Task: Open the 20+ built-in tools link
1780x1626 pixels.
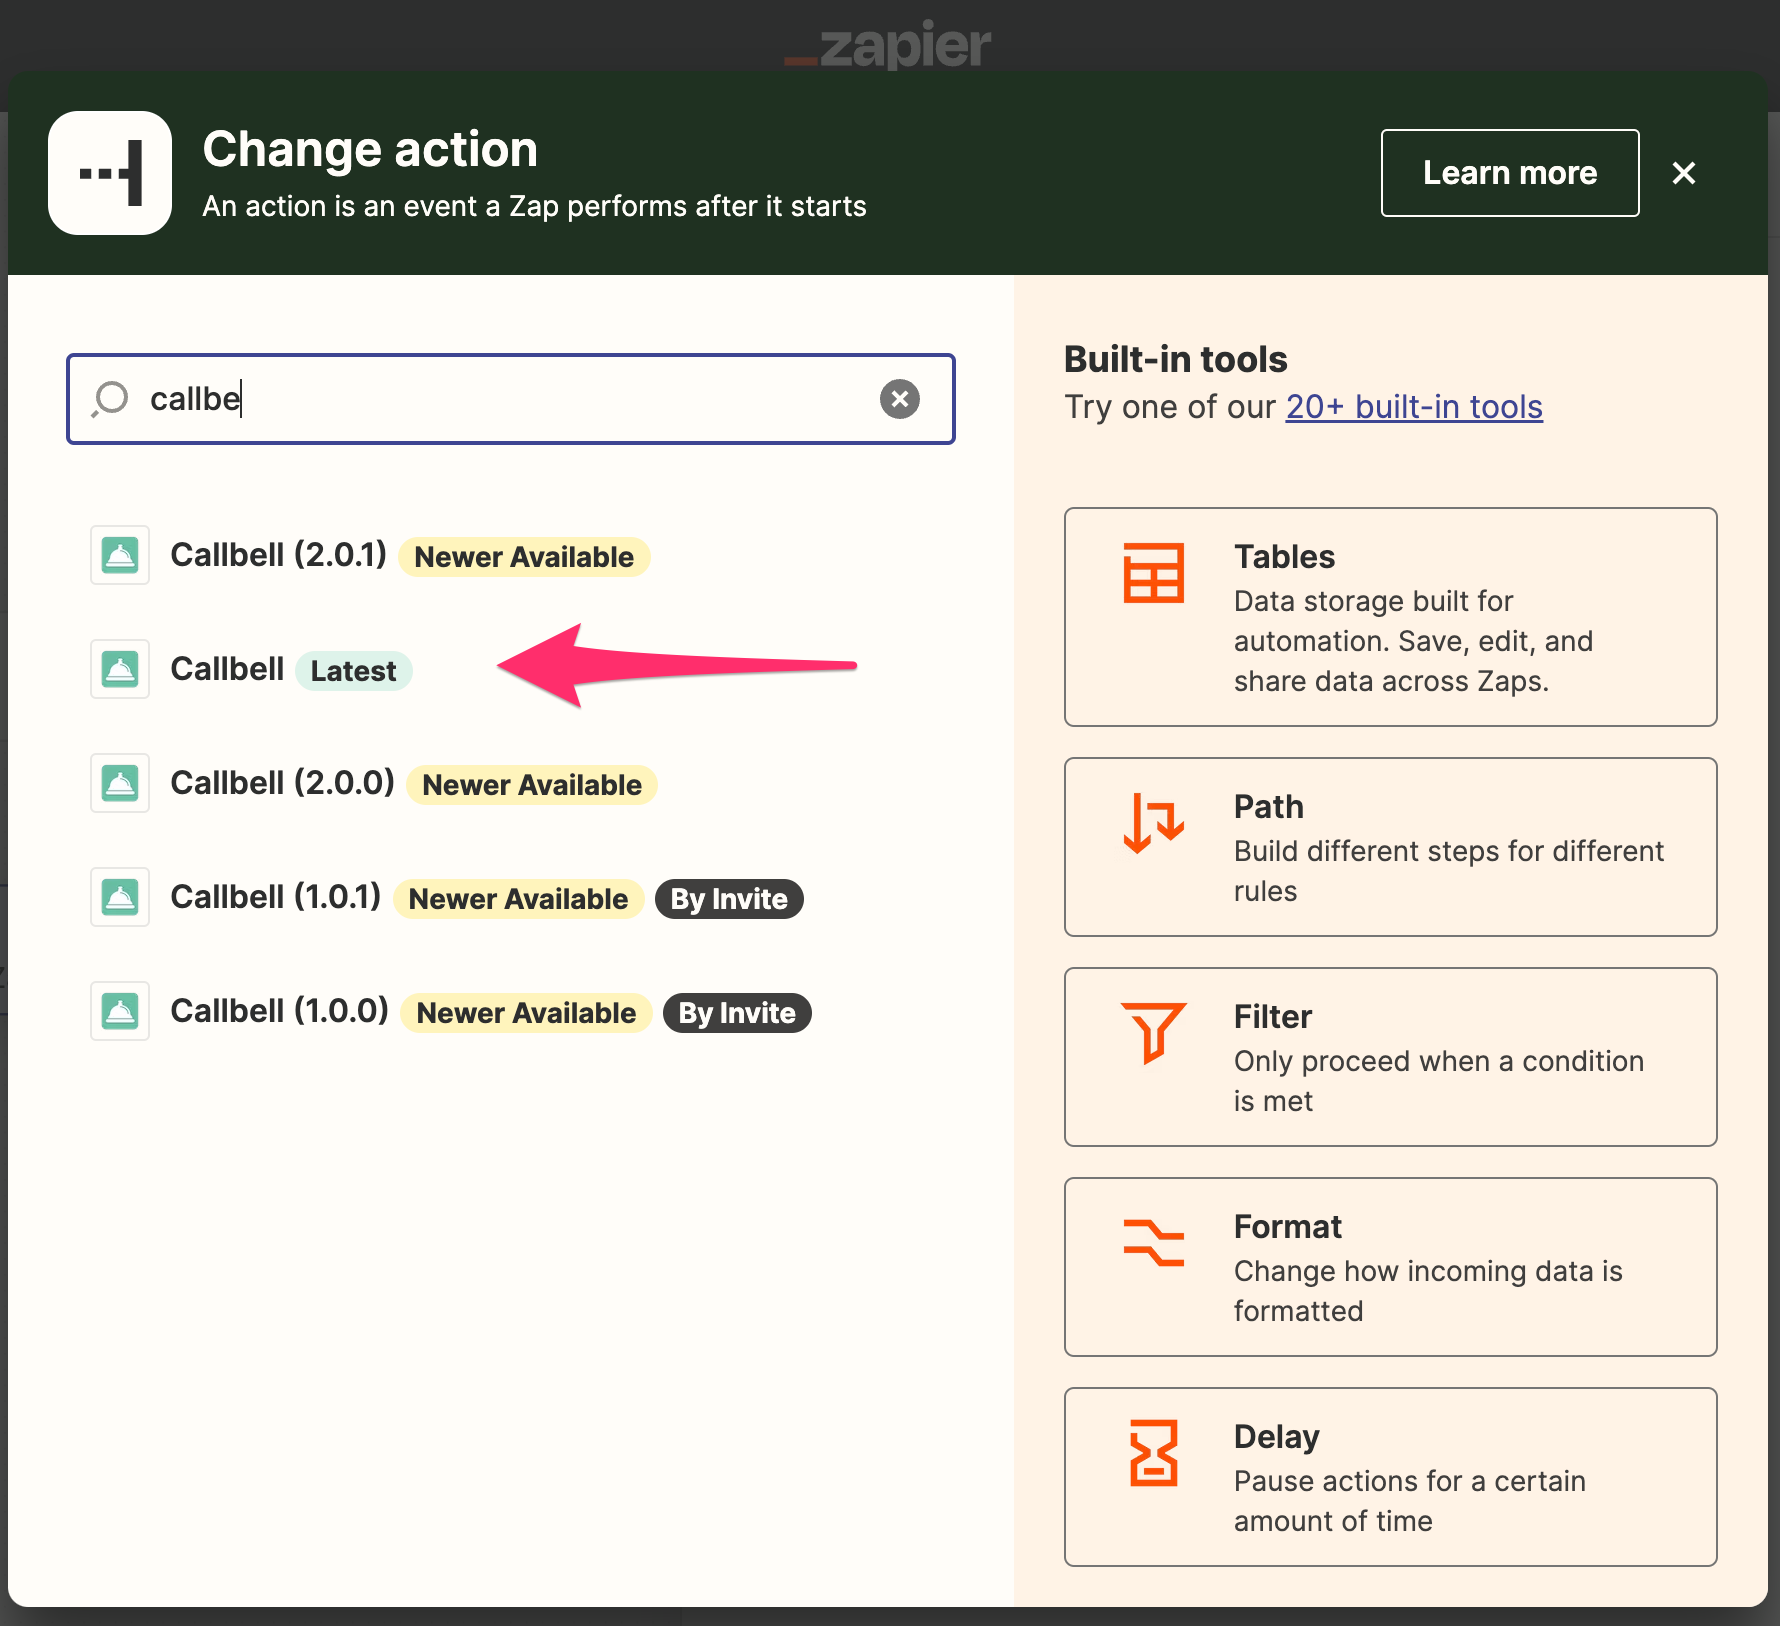Action: (x=1414, y=407)
